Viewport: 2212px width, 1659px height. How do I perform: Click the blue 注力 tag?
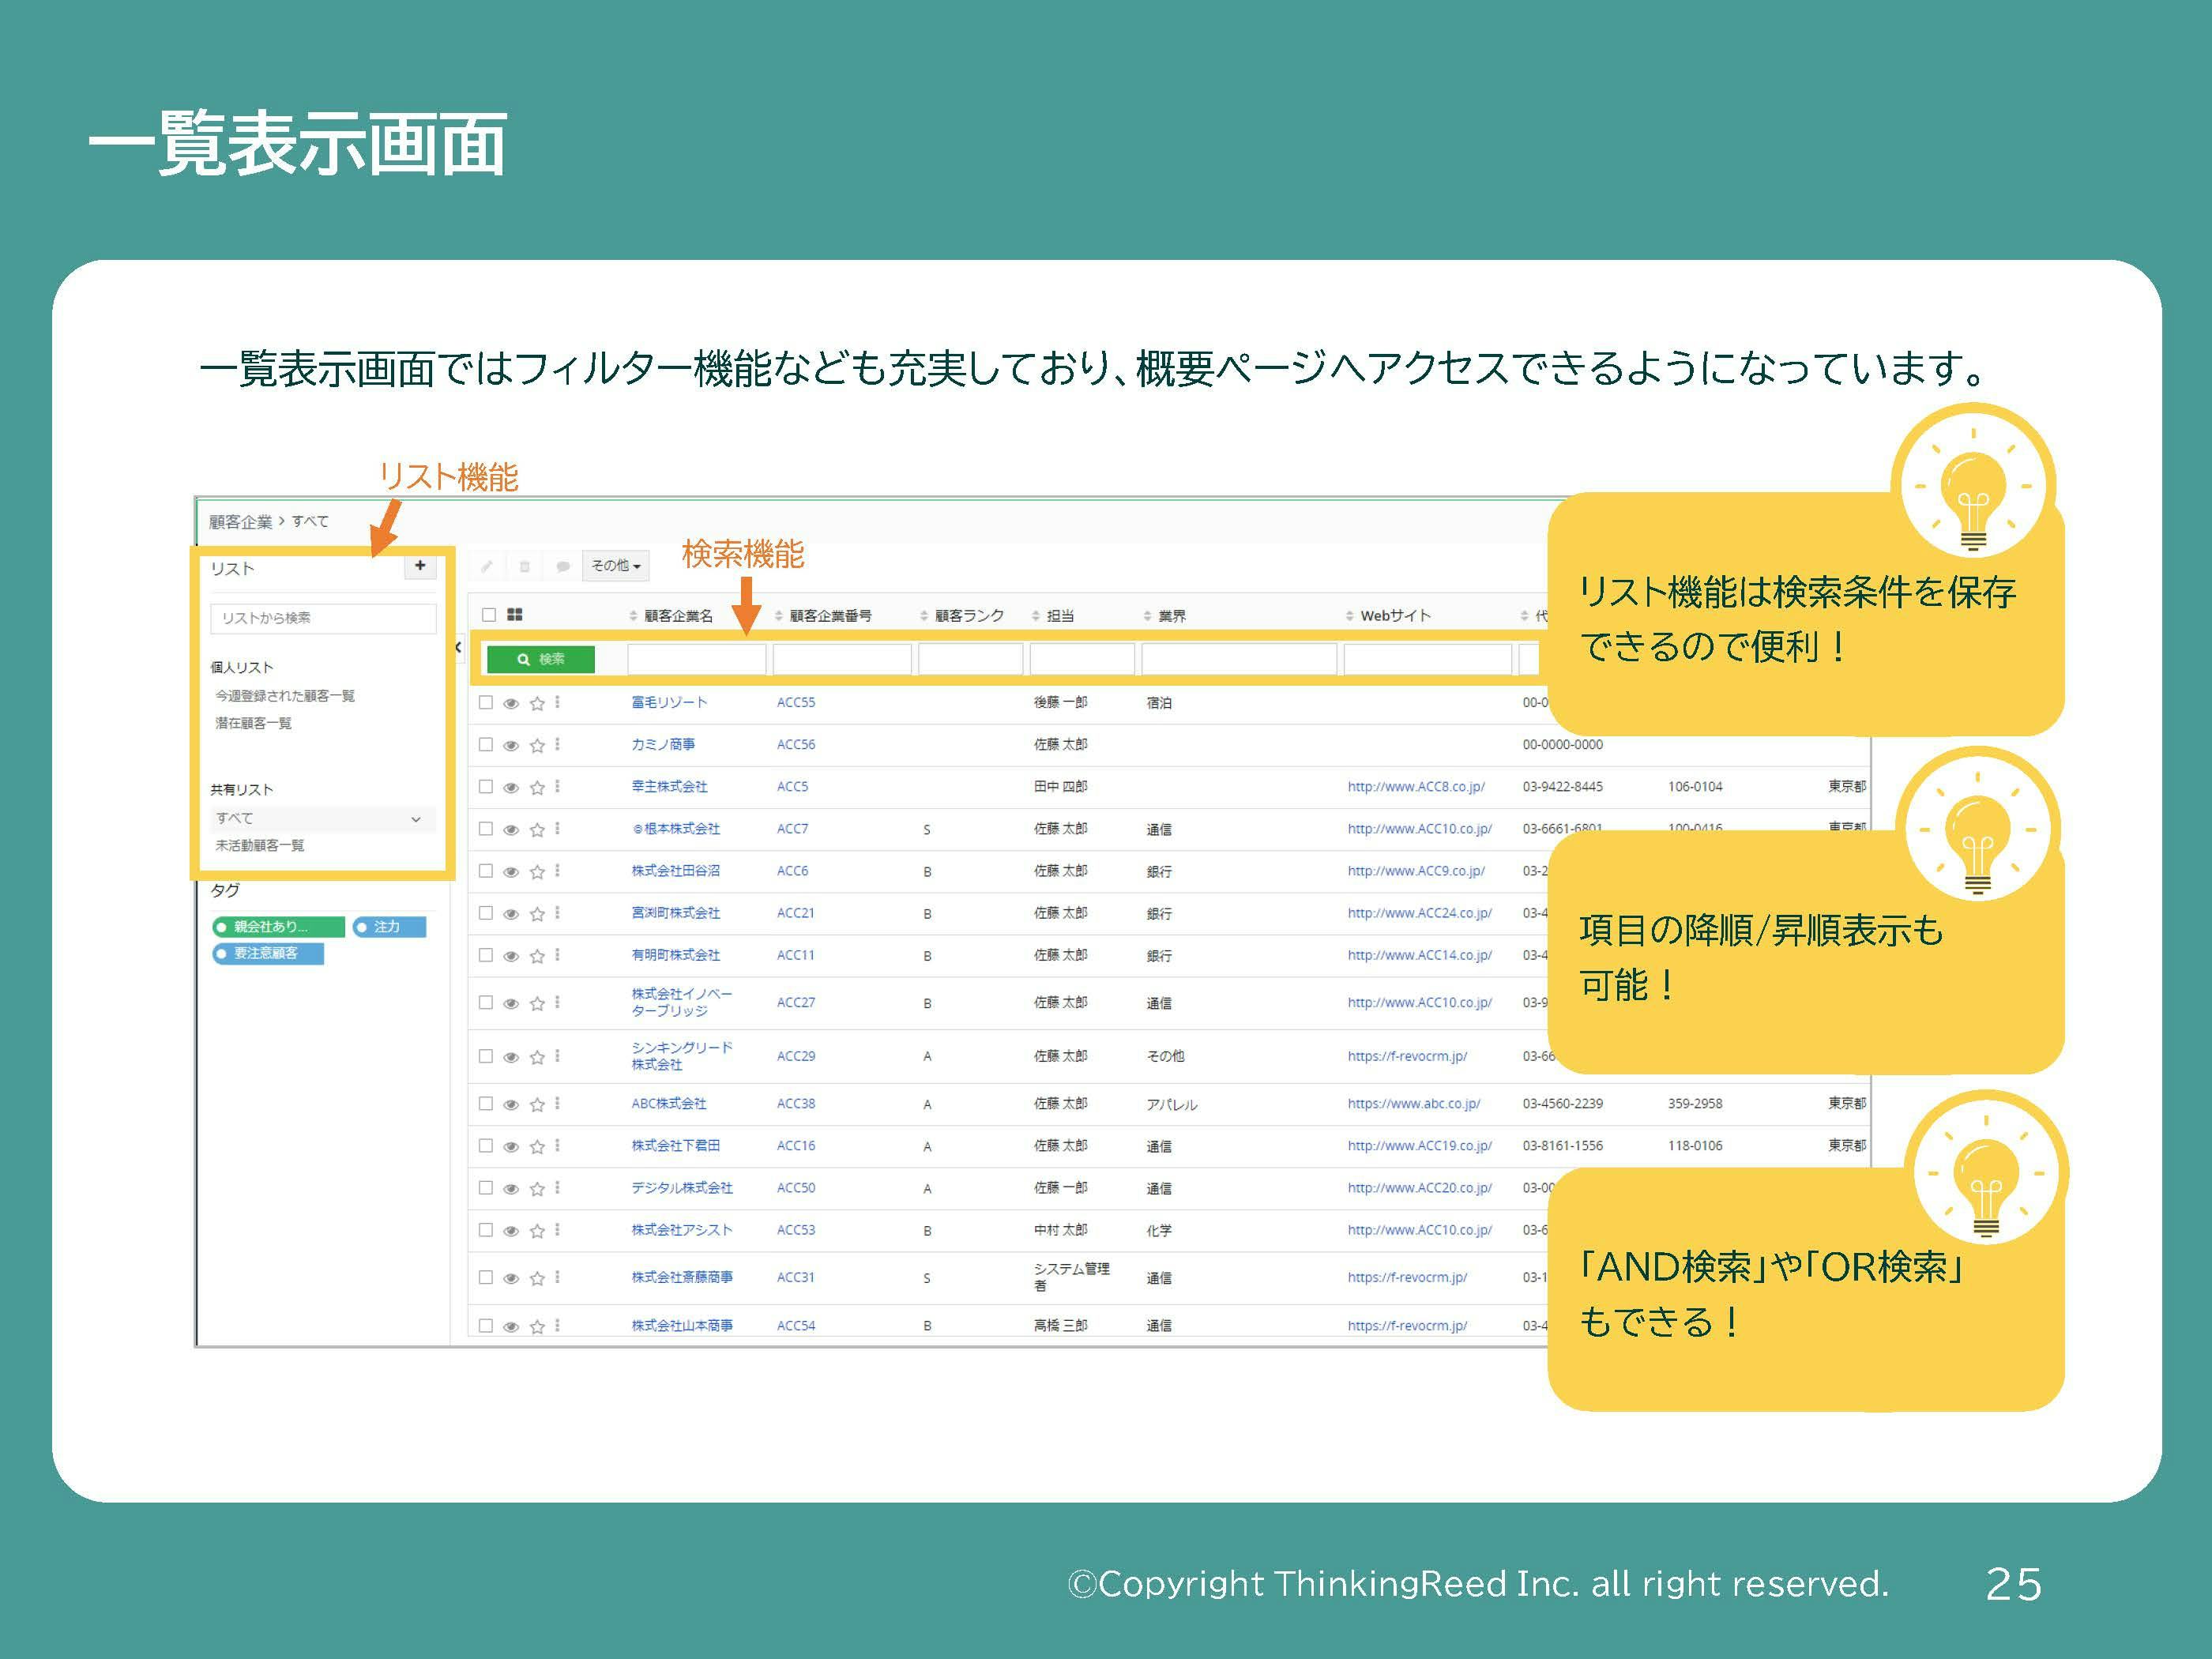coord(389,927)
